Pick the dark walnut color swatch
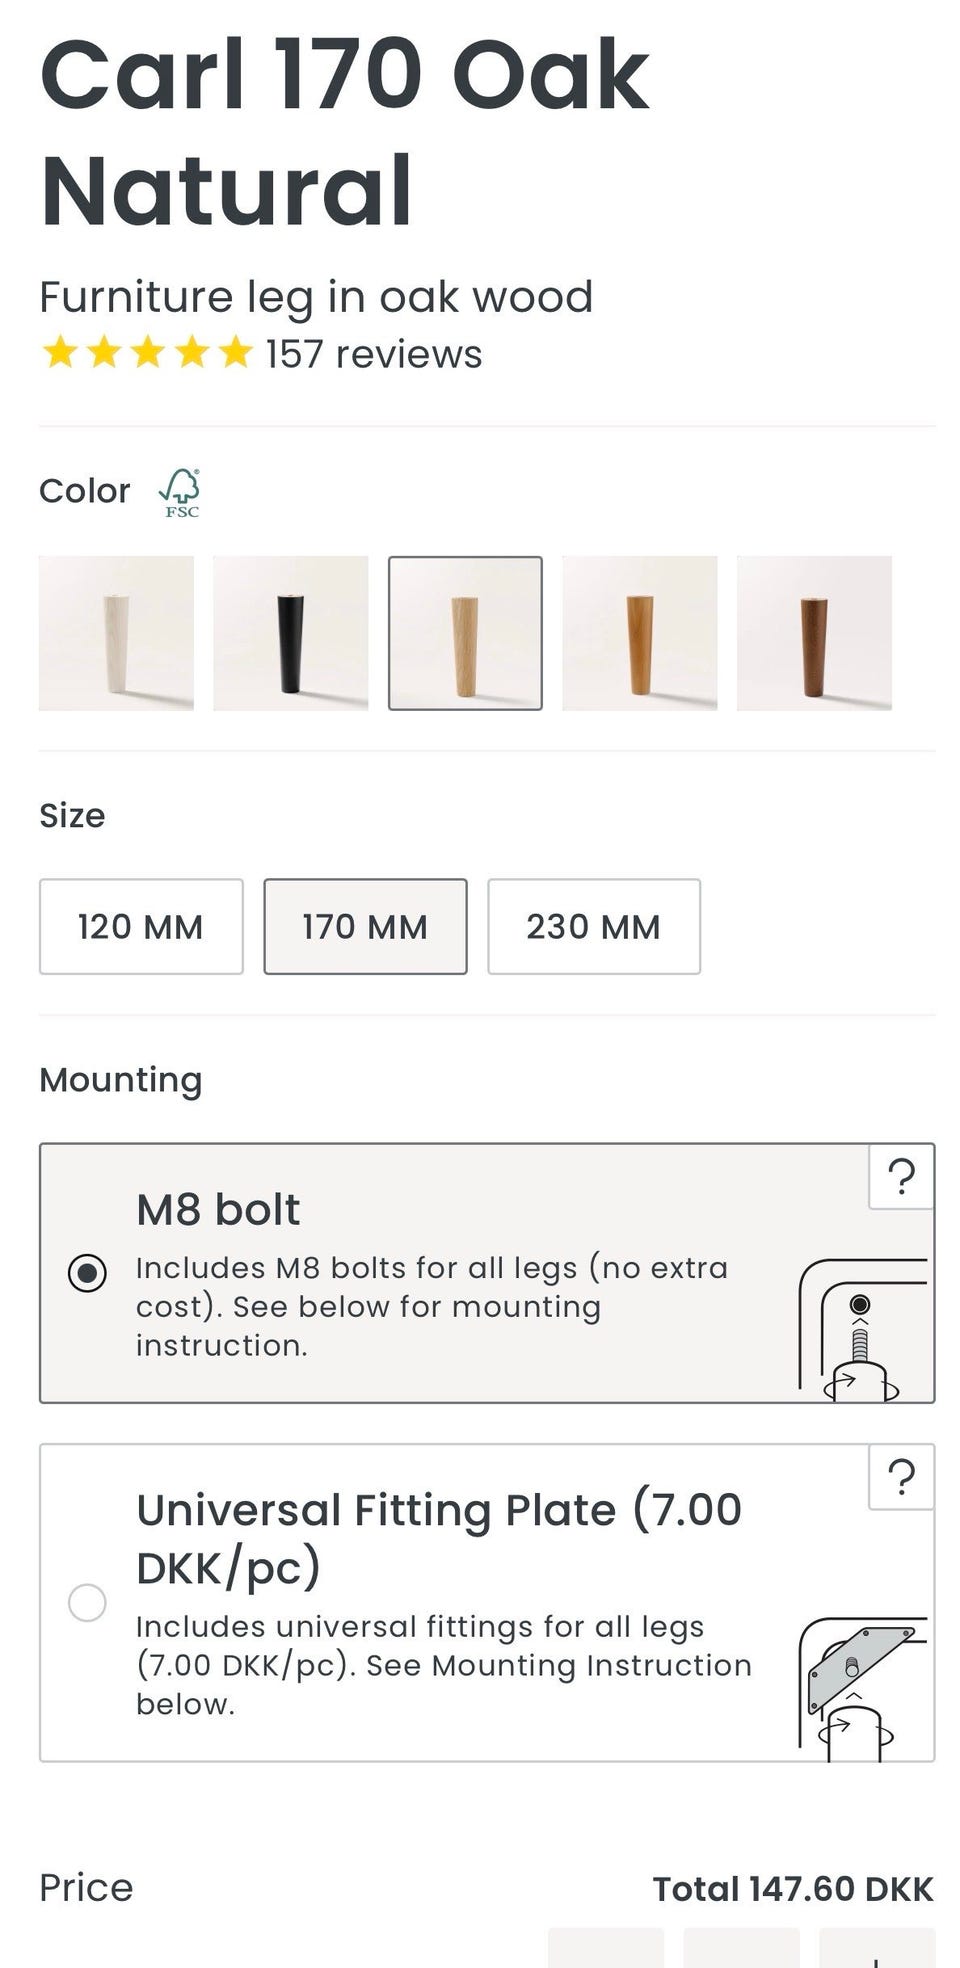960x1968 pixels. [x=814, y=633]
